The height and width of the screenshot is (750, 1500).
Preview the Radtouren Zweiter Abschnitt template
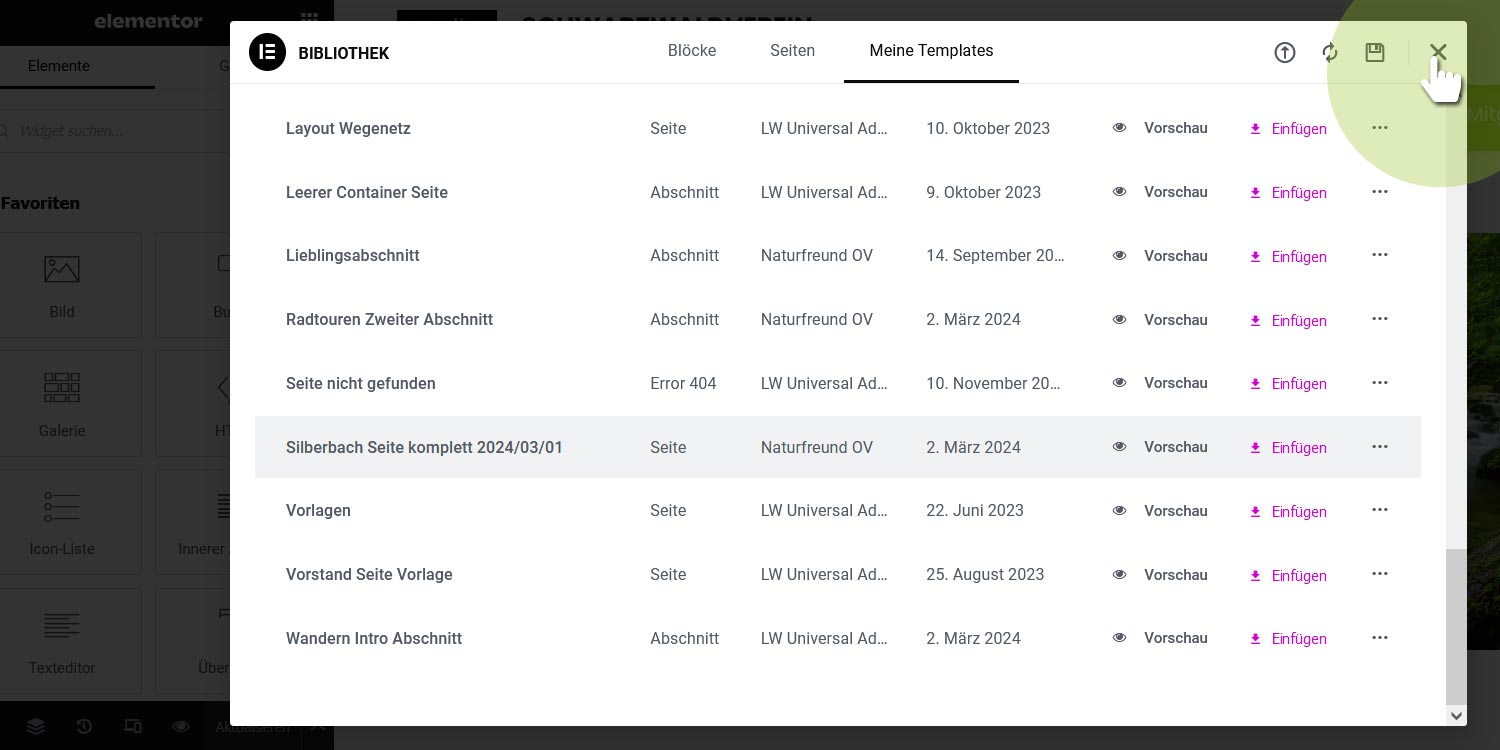(x=1160, y=320)
